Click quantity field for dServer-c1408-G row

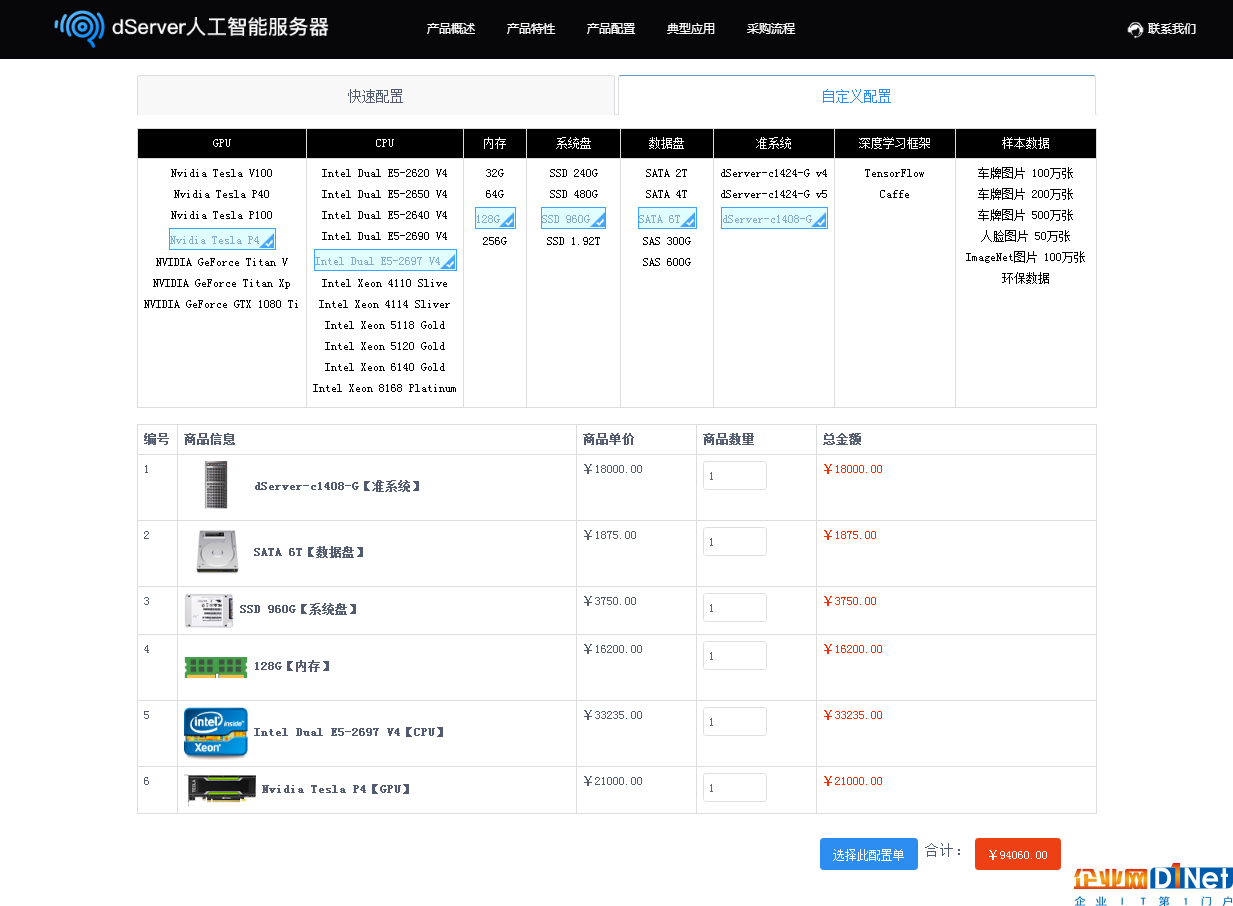coord(735,476)
